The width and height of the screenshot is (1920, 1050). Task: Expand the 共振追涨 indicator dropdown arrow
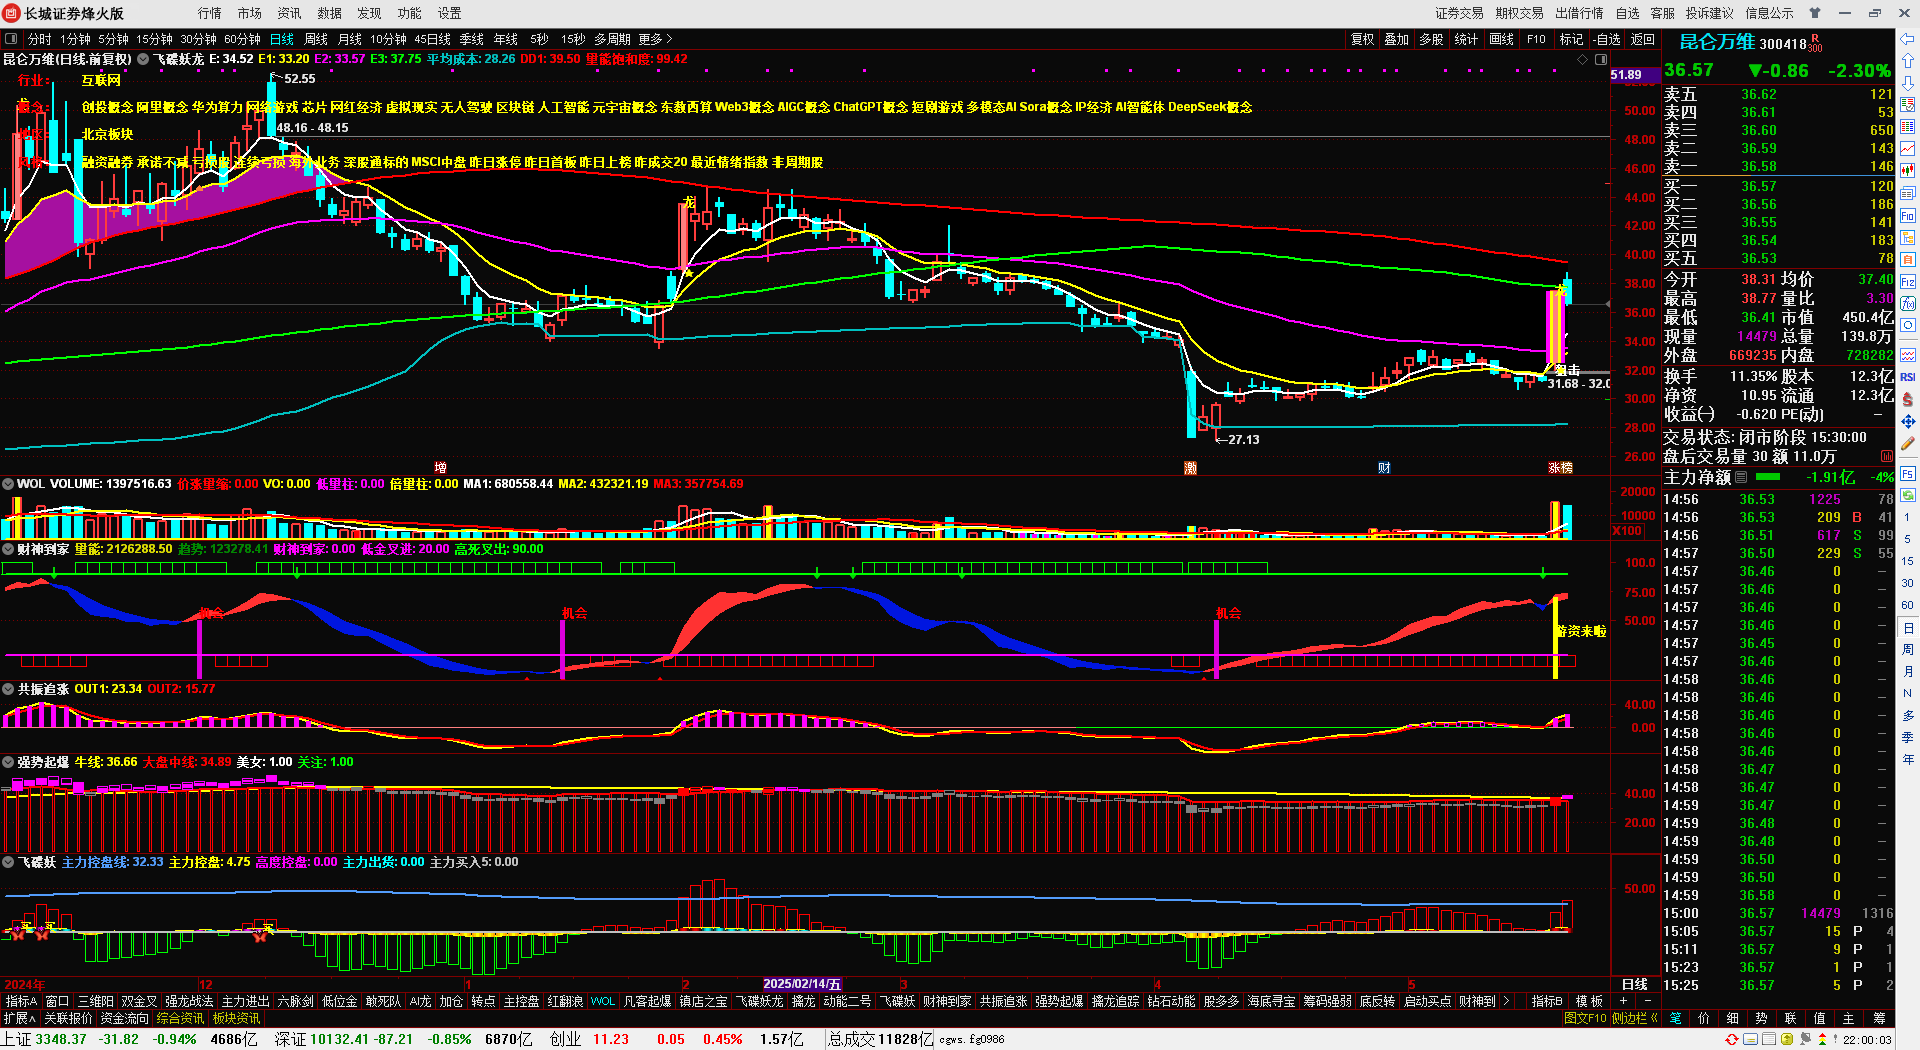pyautogui.click(x=8, y=689)
